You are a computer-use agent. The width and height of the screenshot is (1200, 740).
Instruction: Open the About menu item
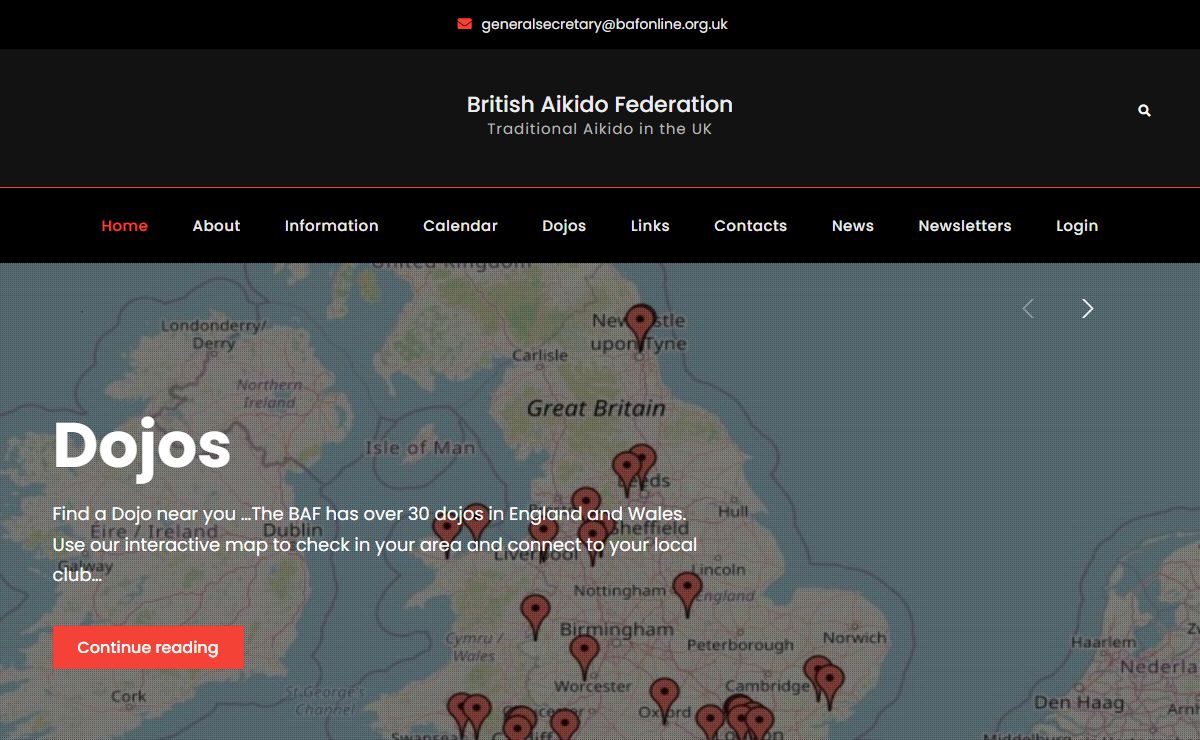click(x=216, y=226)
